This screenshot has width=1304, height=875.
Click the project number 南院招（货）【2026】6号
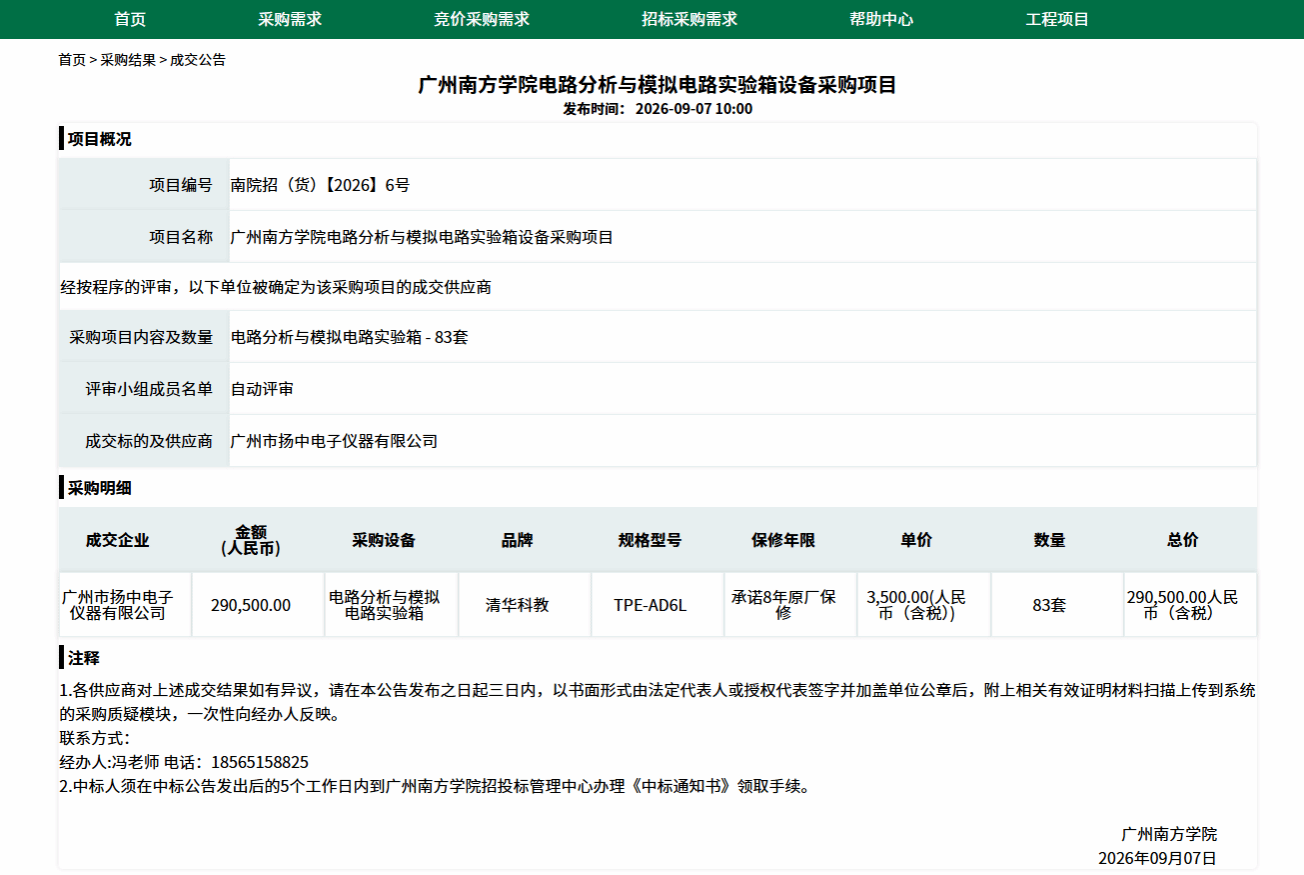point(320,185)
